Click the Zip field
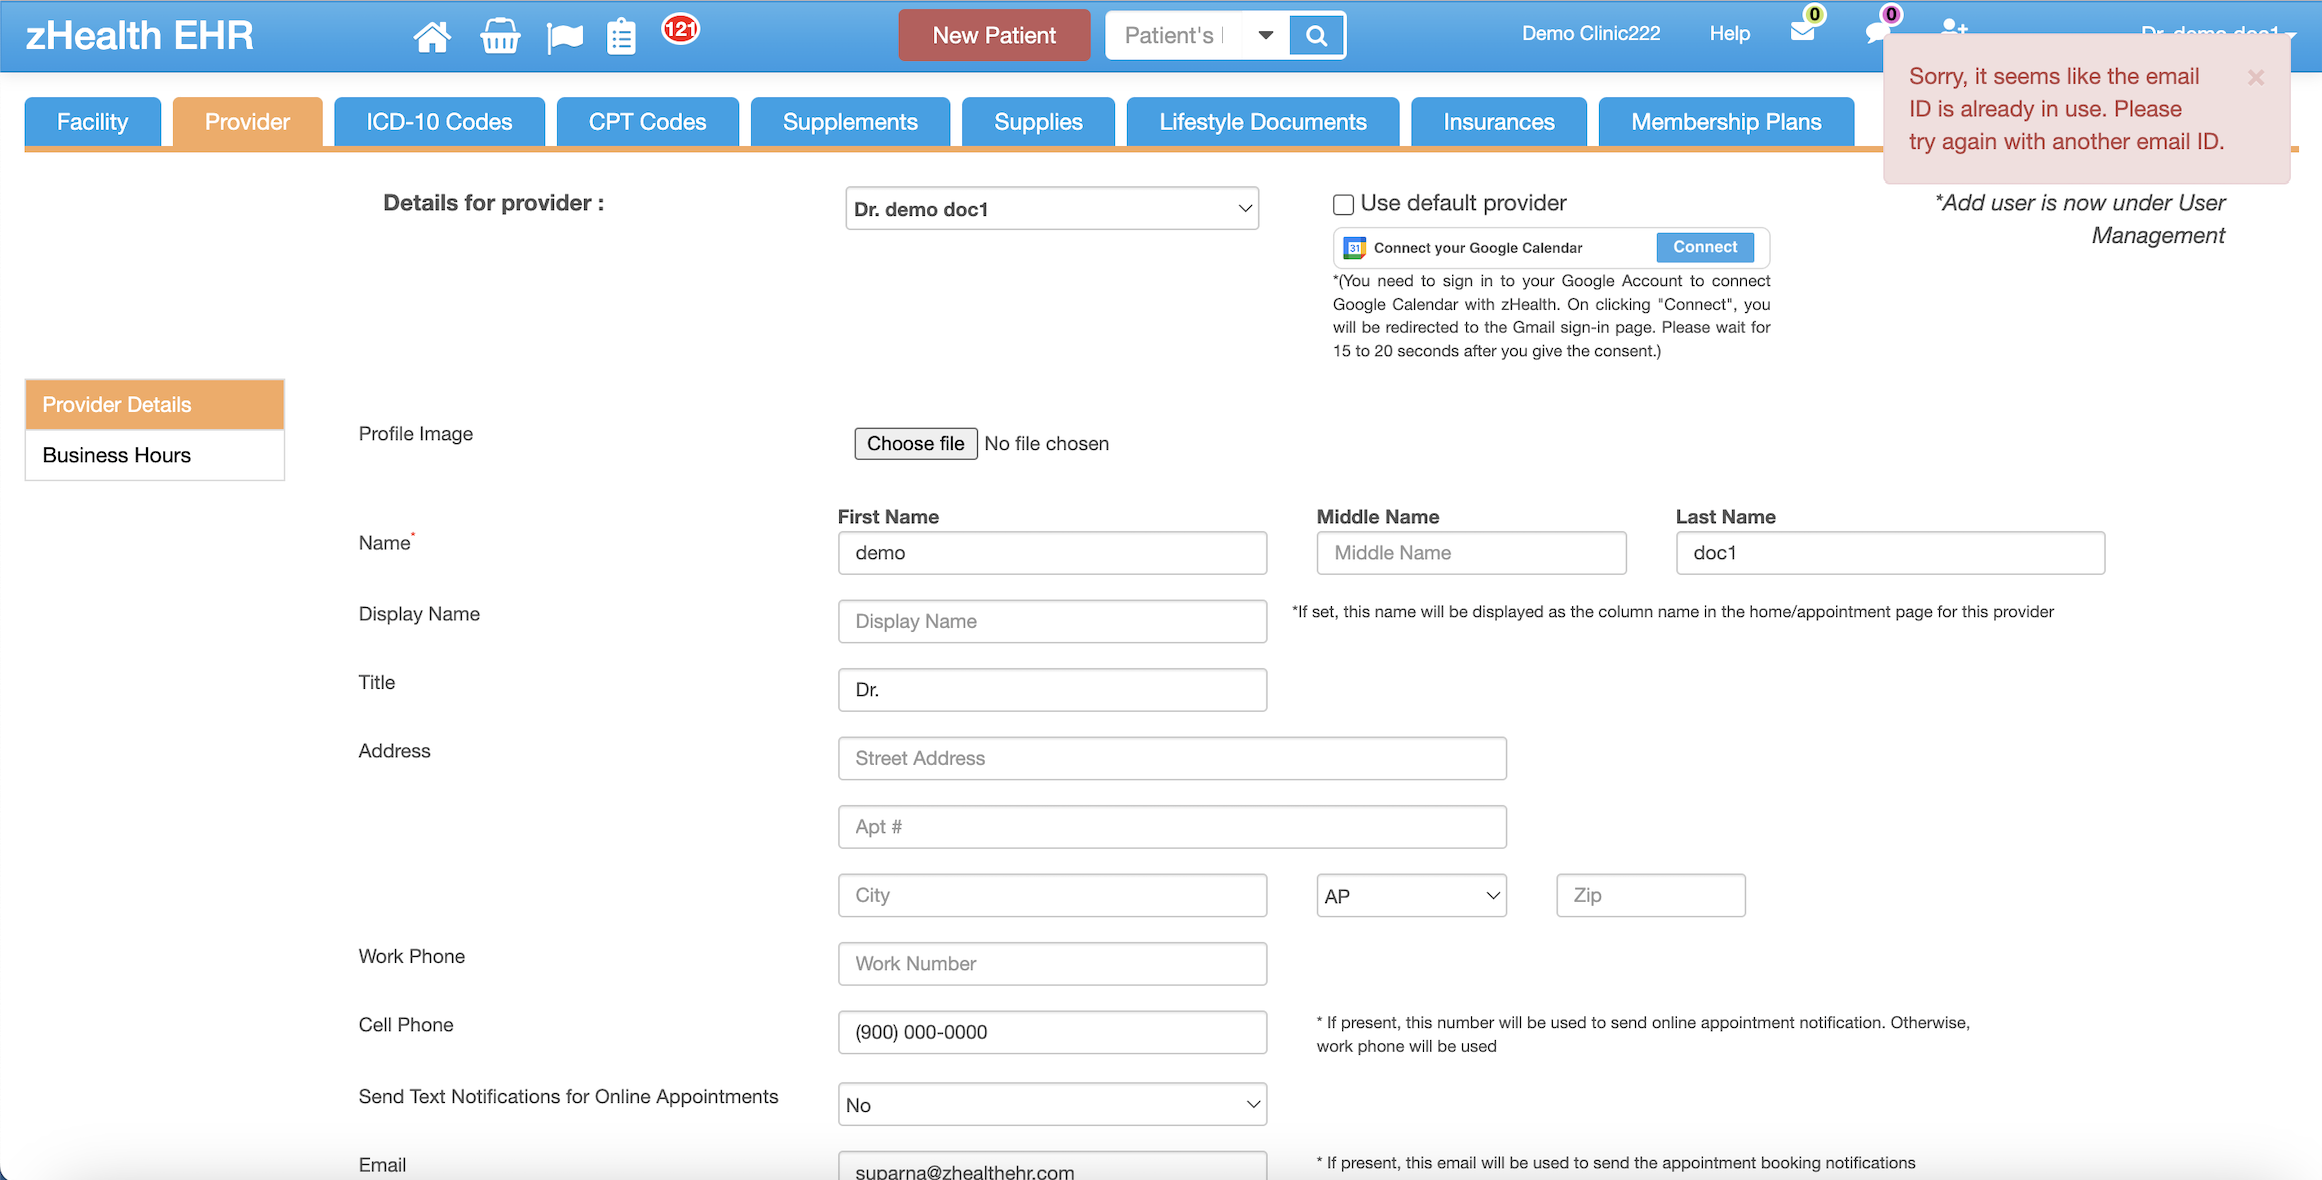This screenshot has height=1180, width=2322. click(1650, 895)
